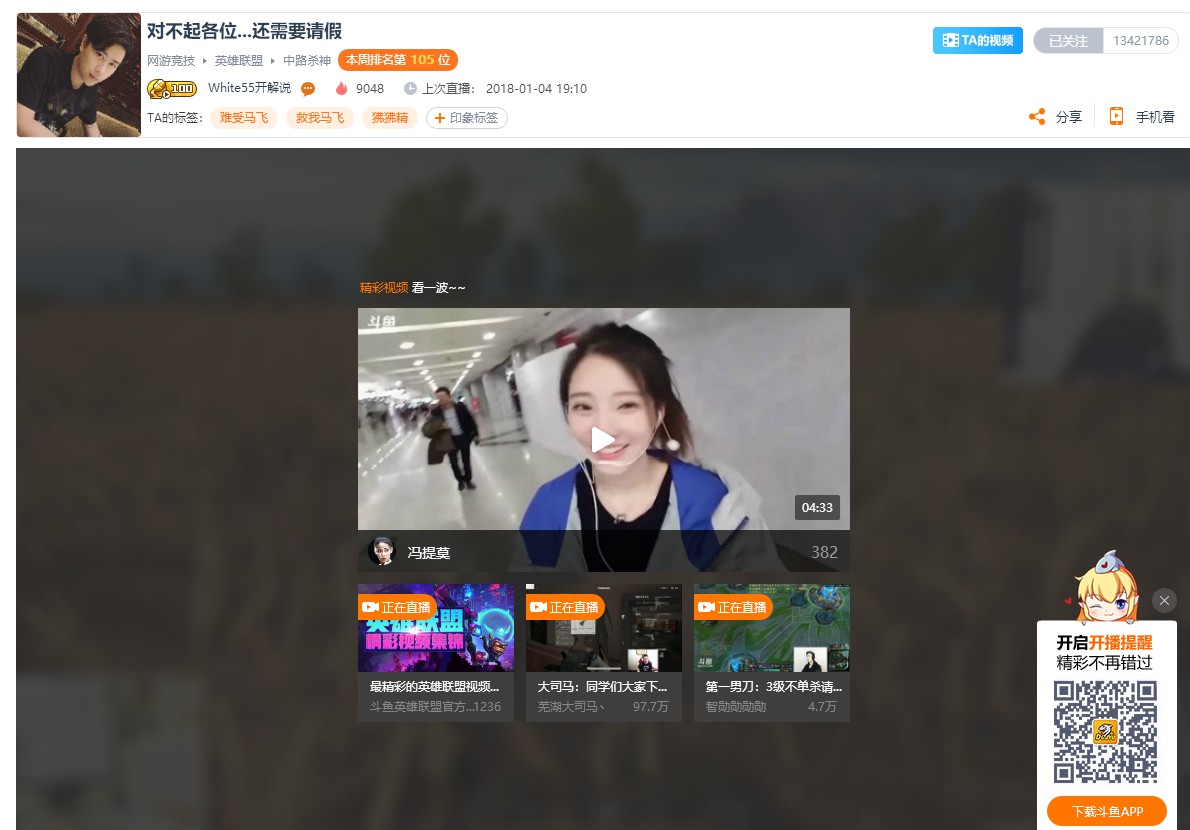
Task: Toggle the 已关注 follow button
Action: click(1068, 41)
